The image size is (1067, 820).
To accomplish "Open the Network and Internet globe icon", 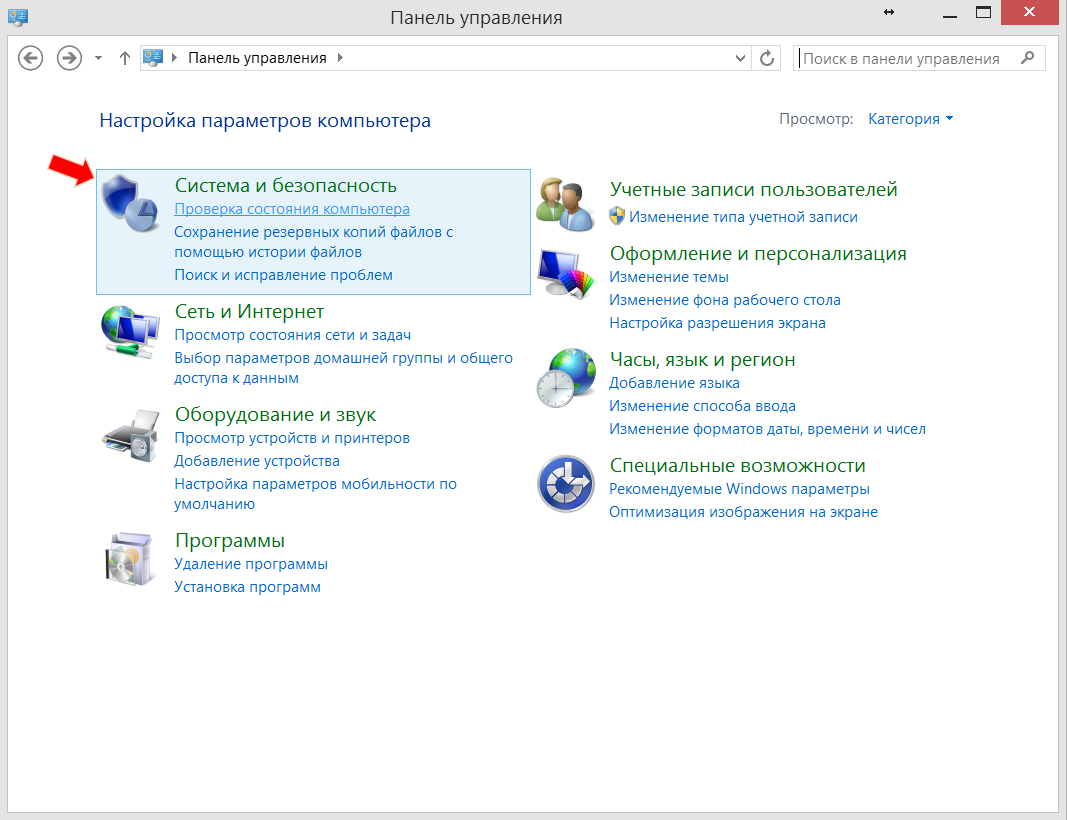I will (130, 331).
